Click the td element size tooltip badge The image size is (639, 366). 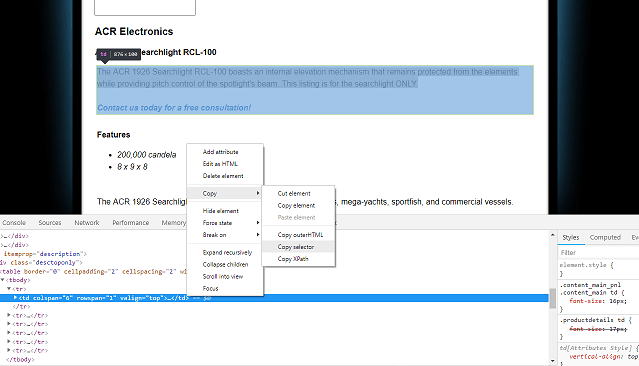click(119, 54)
